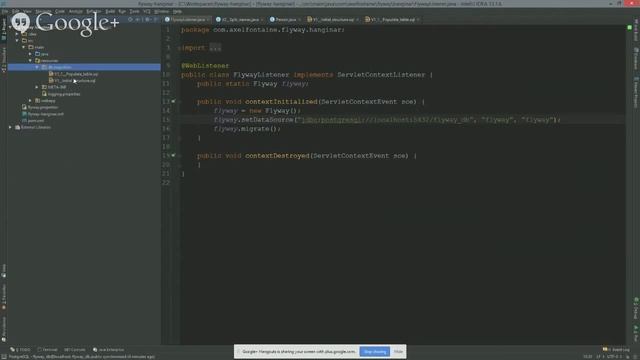Click Hide in Hangouts sharing banner
Image resolution: width=640 pixels, height=360 pixels.
398,351
